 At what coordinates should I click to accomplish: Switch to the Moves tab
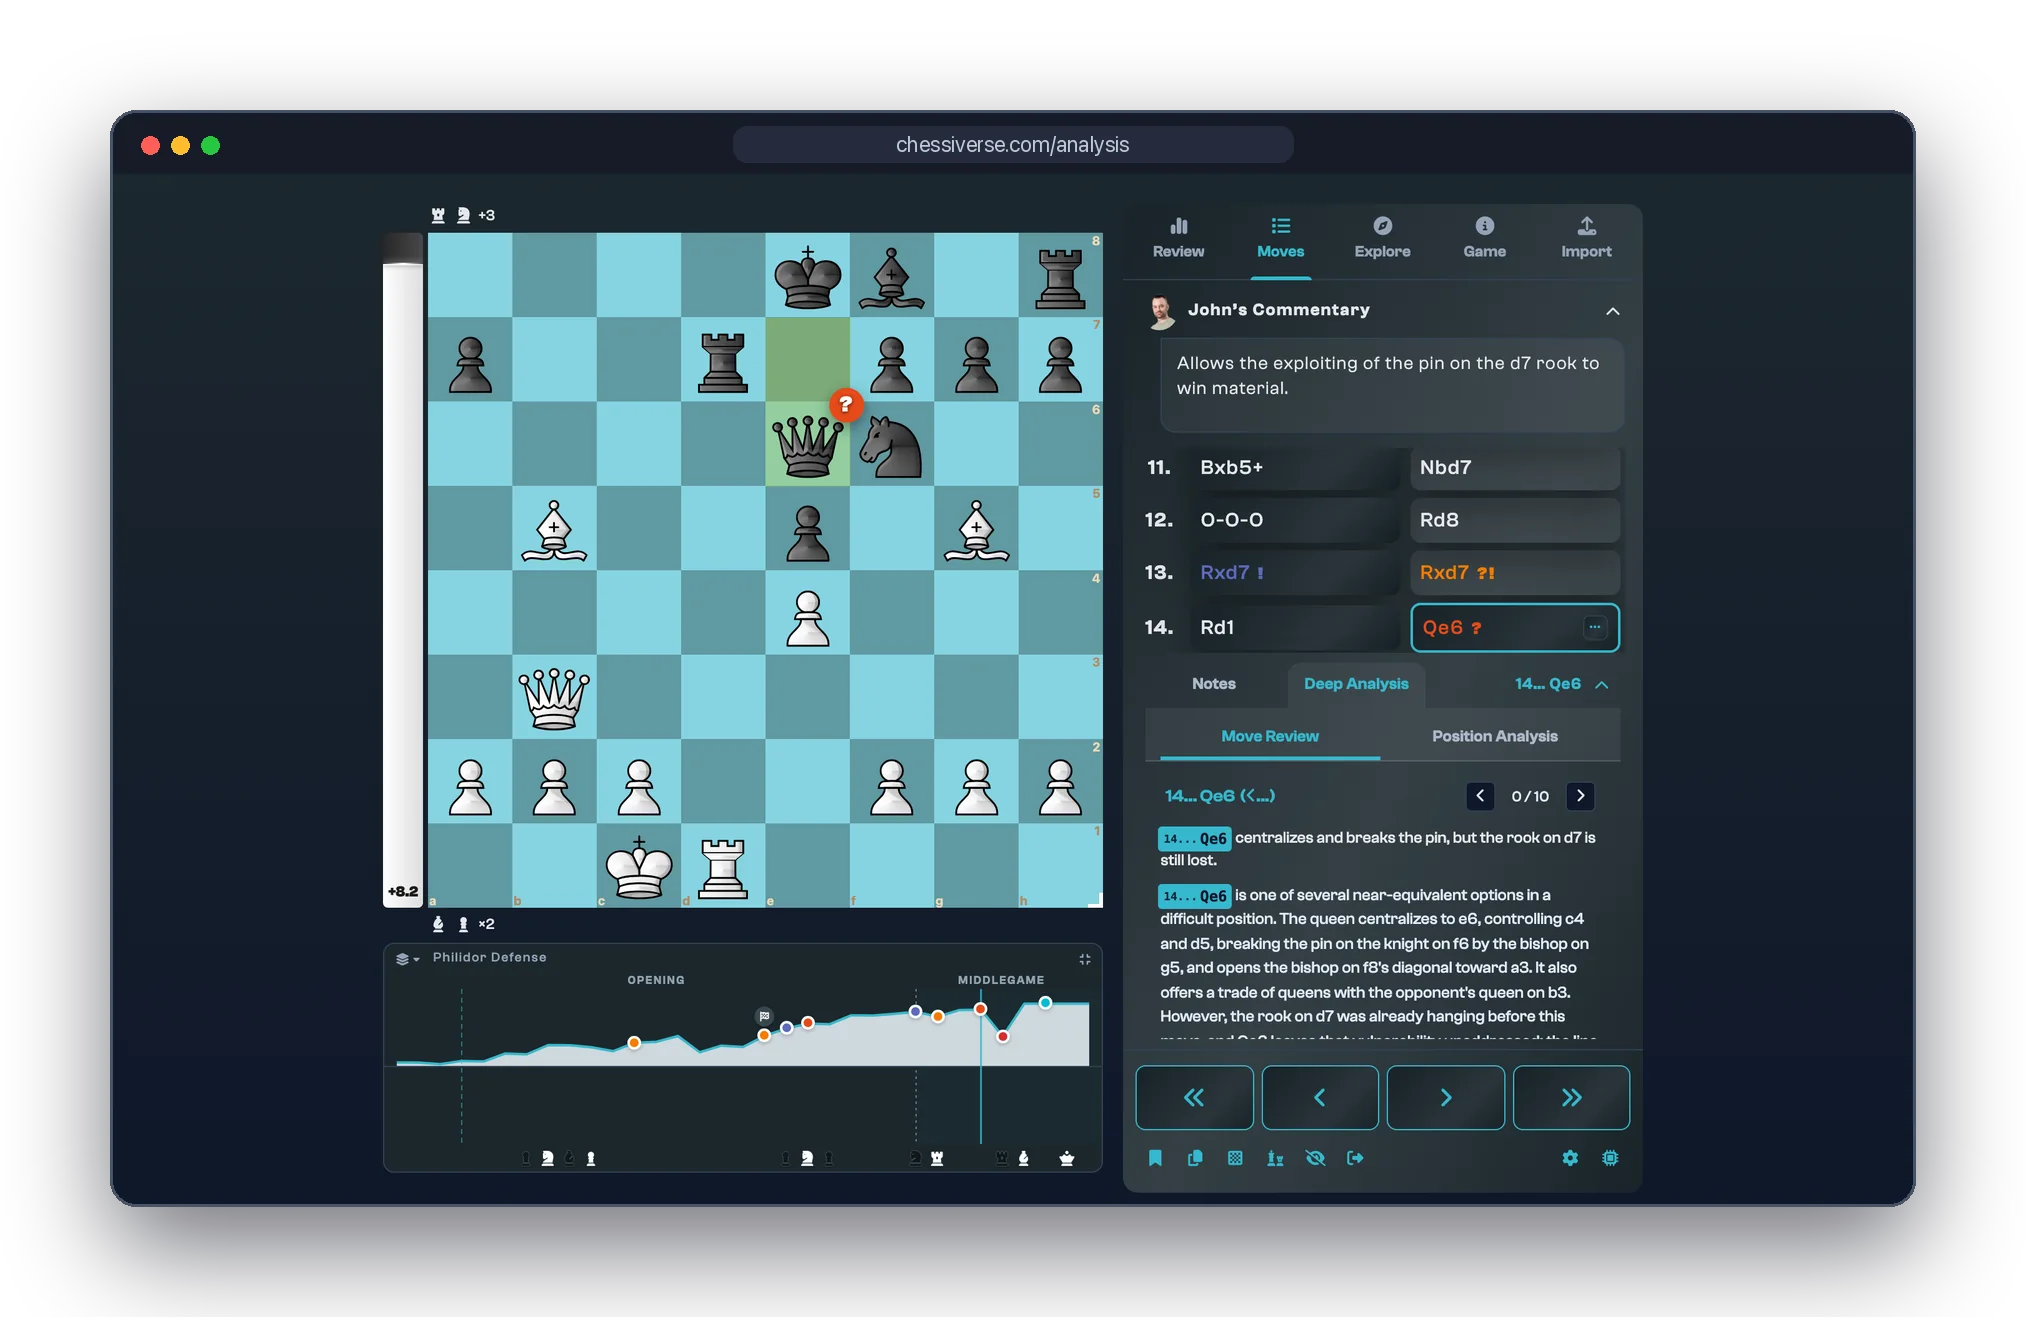point(1280,238)
